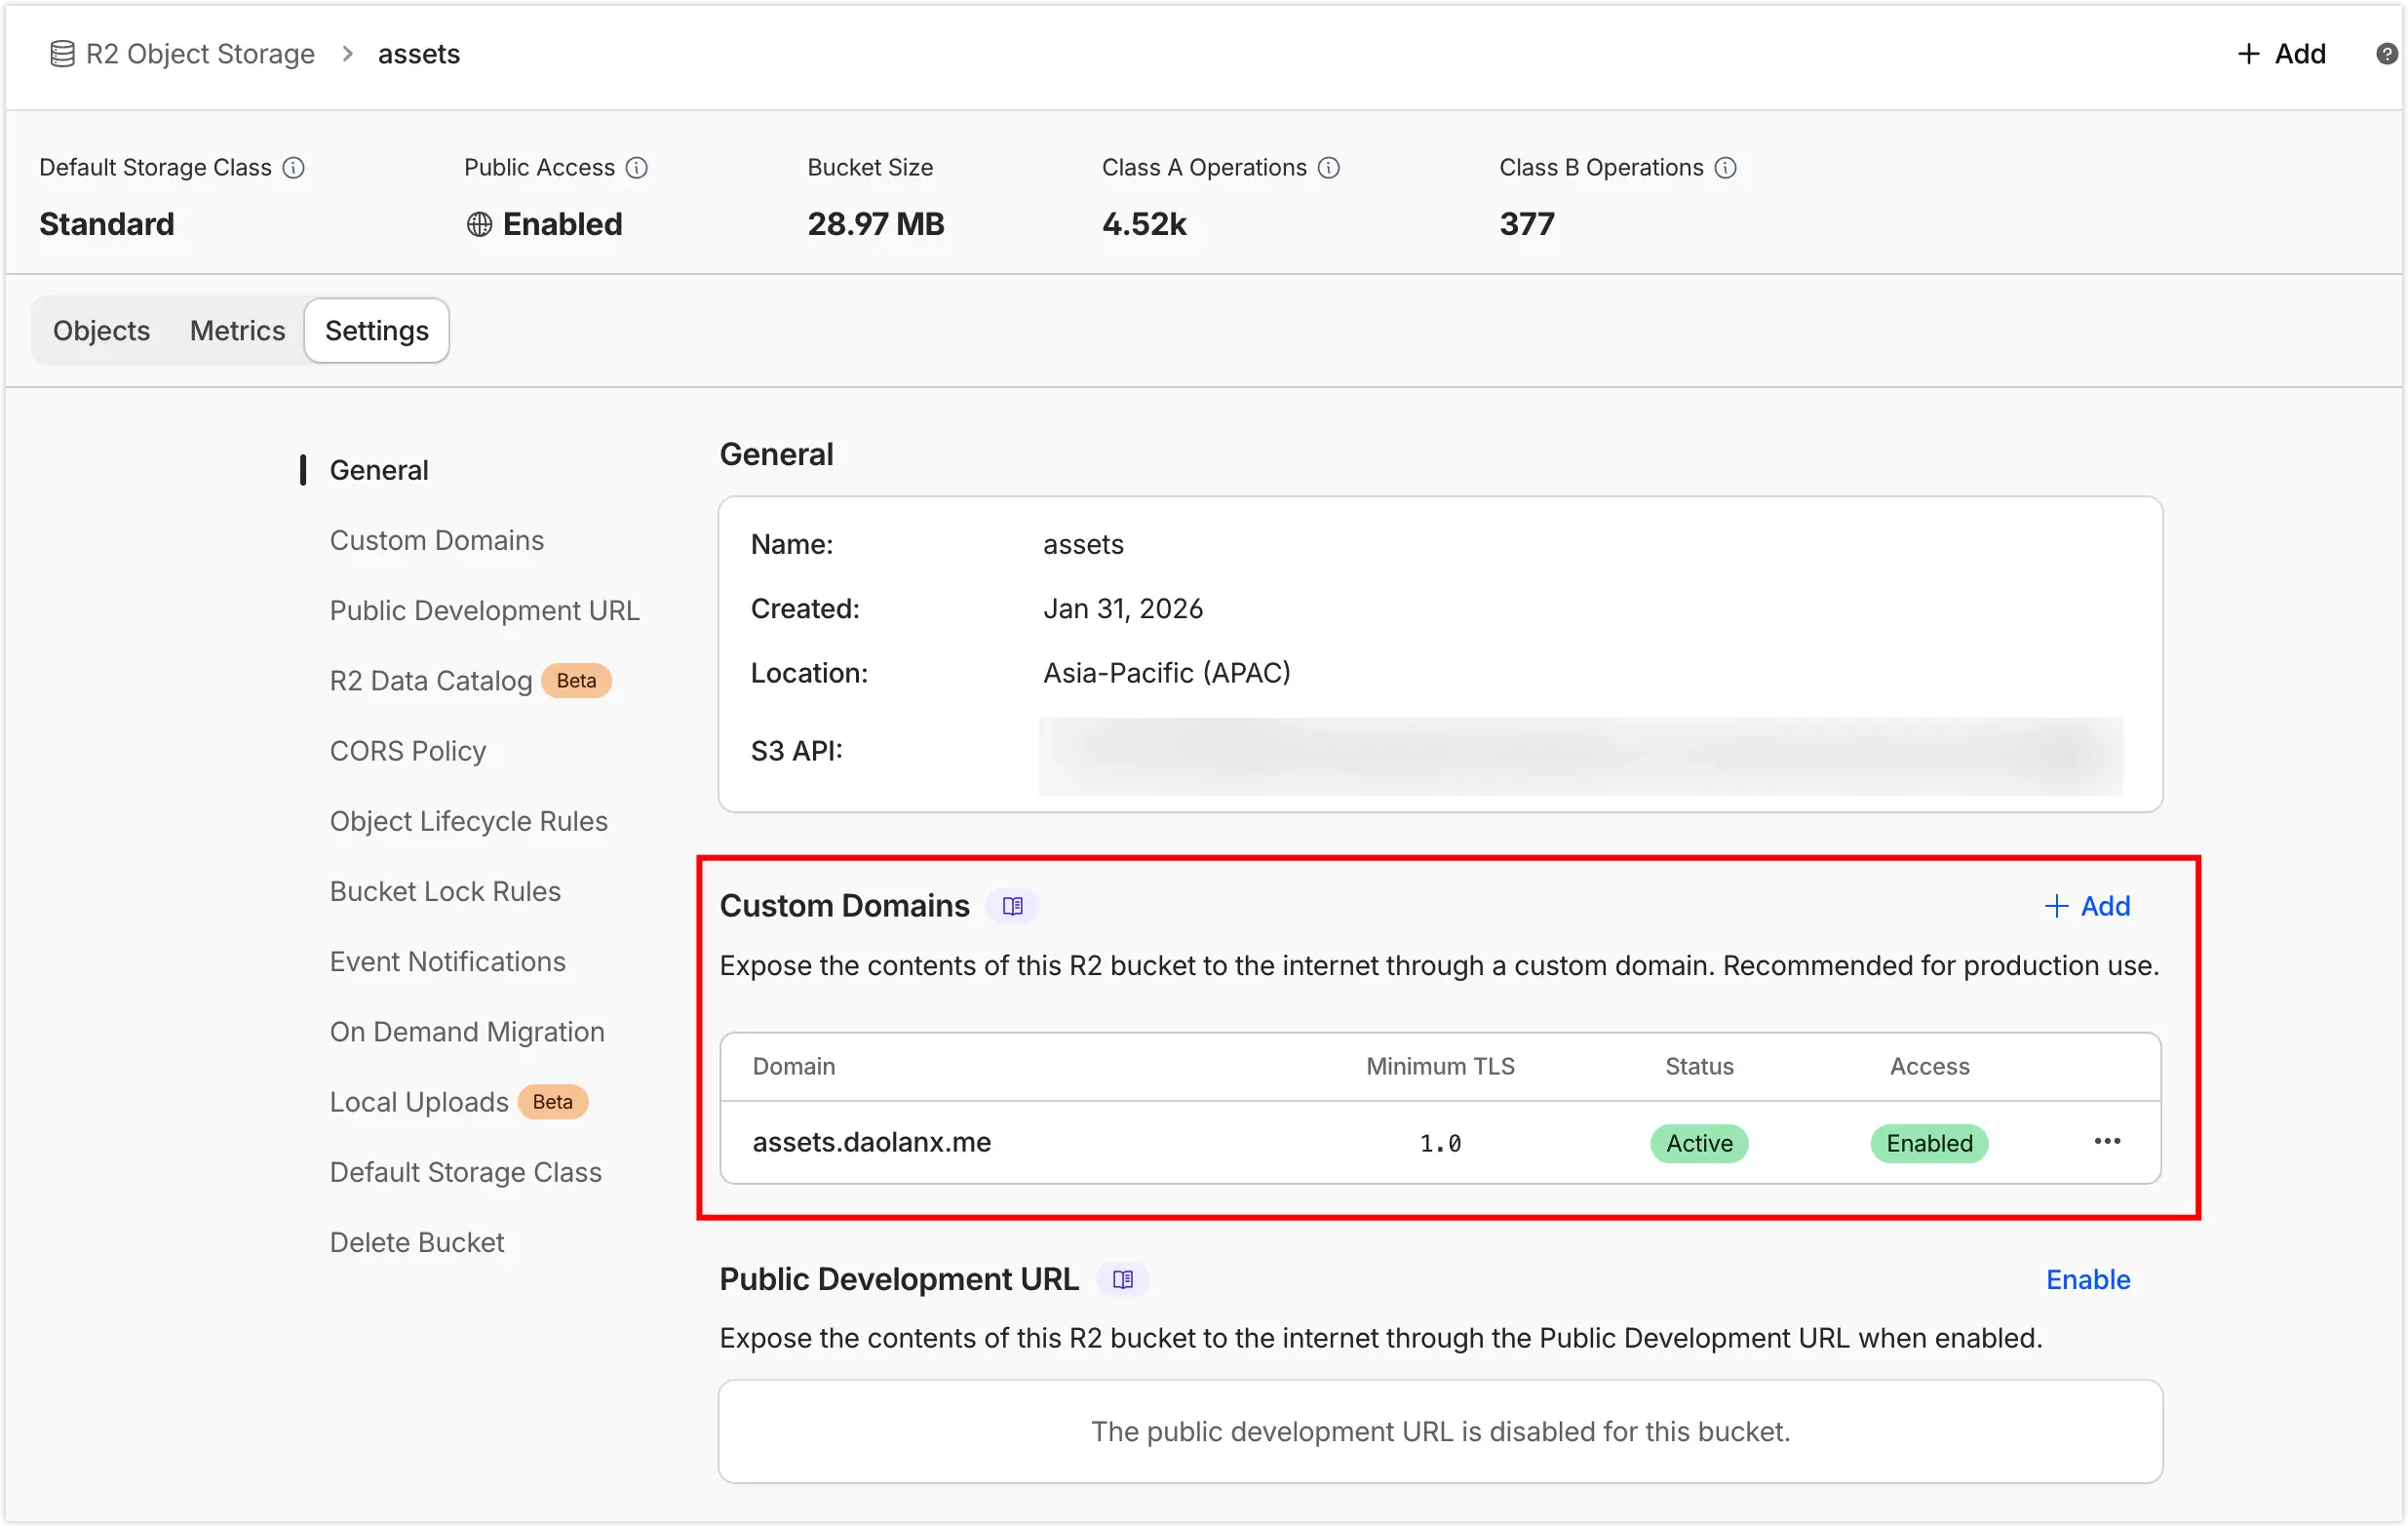Click the R2 Object Storage database icon

click(62, 54)
